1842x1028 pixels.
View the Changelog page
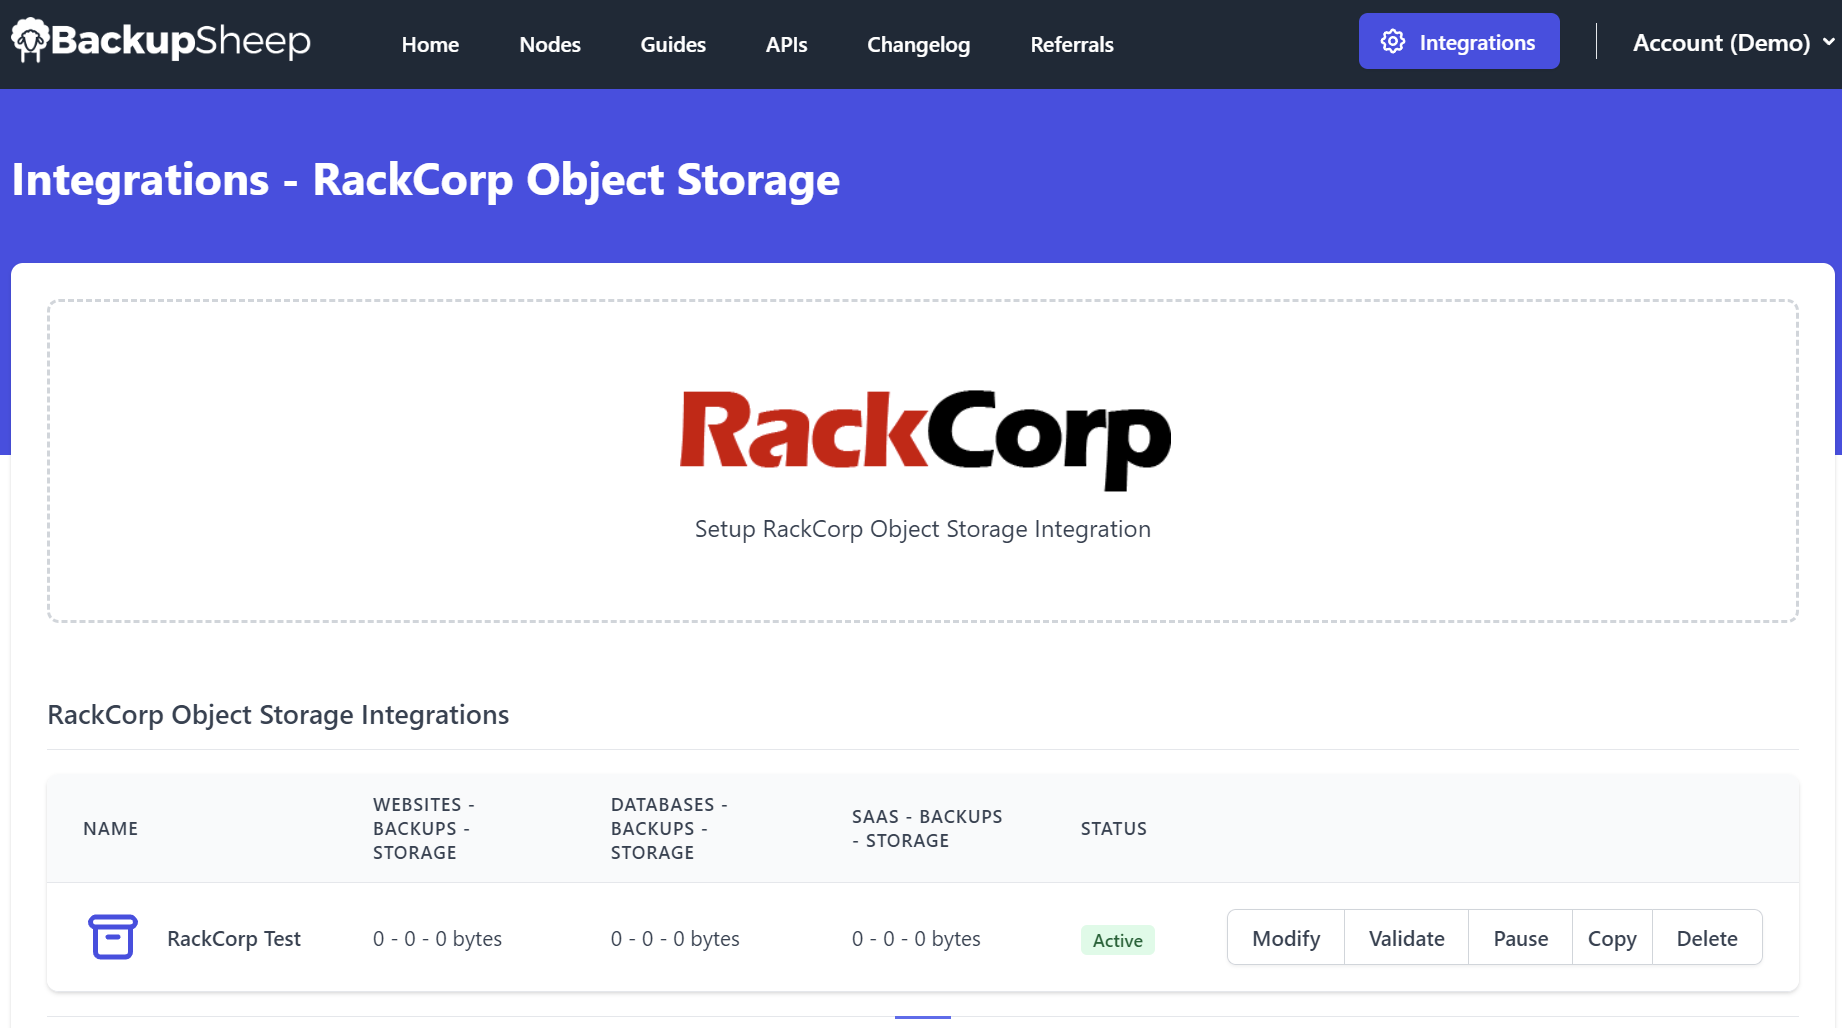(918, 45)
